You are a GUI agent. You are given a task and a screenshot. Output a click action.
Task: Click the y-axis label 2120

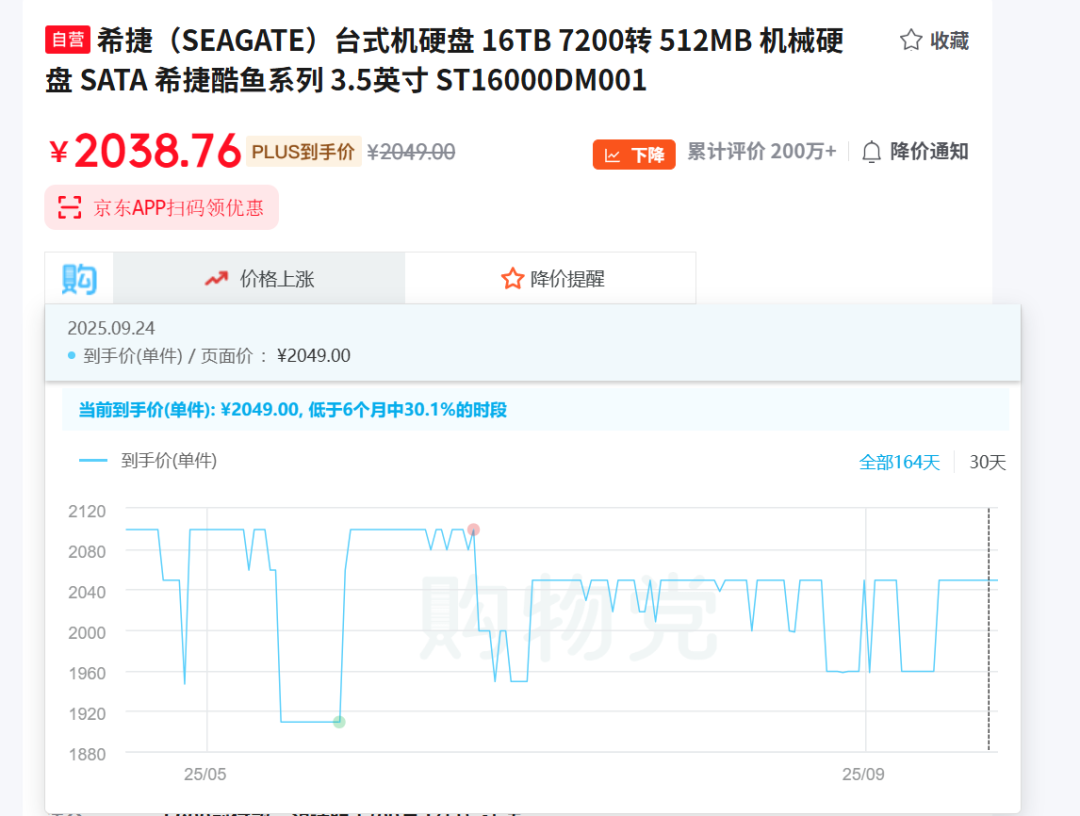(87, 511)
